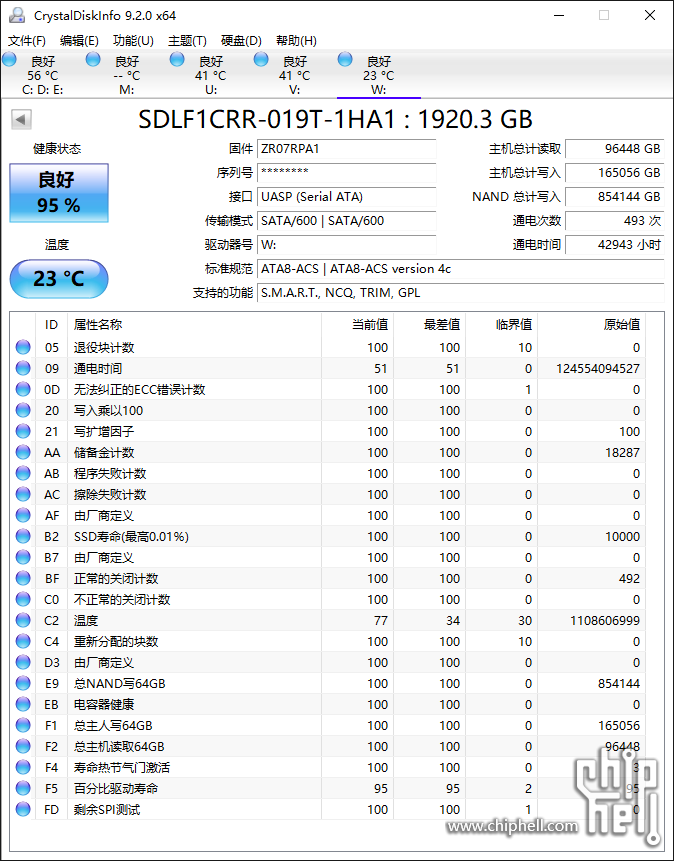The height and width of the screenshot is (861, 674).
Task: Click status icon of row AF 由厂商定义
Action: (23, 515)
